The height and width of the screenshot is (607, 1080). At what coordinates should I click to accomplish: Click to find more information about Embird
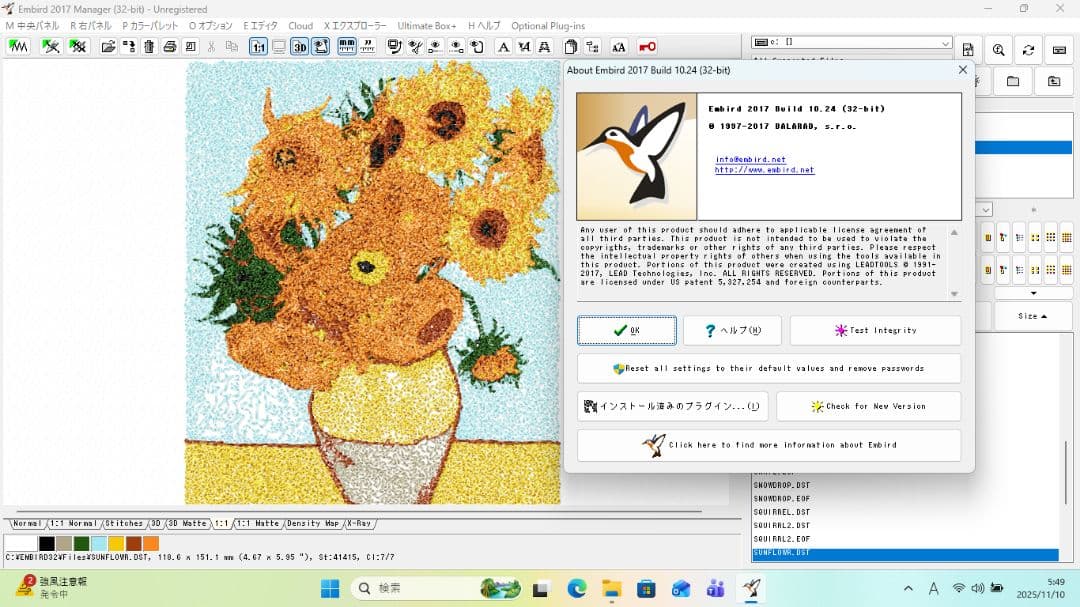pos(769,445)
